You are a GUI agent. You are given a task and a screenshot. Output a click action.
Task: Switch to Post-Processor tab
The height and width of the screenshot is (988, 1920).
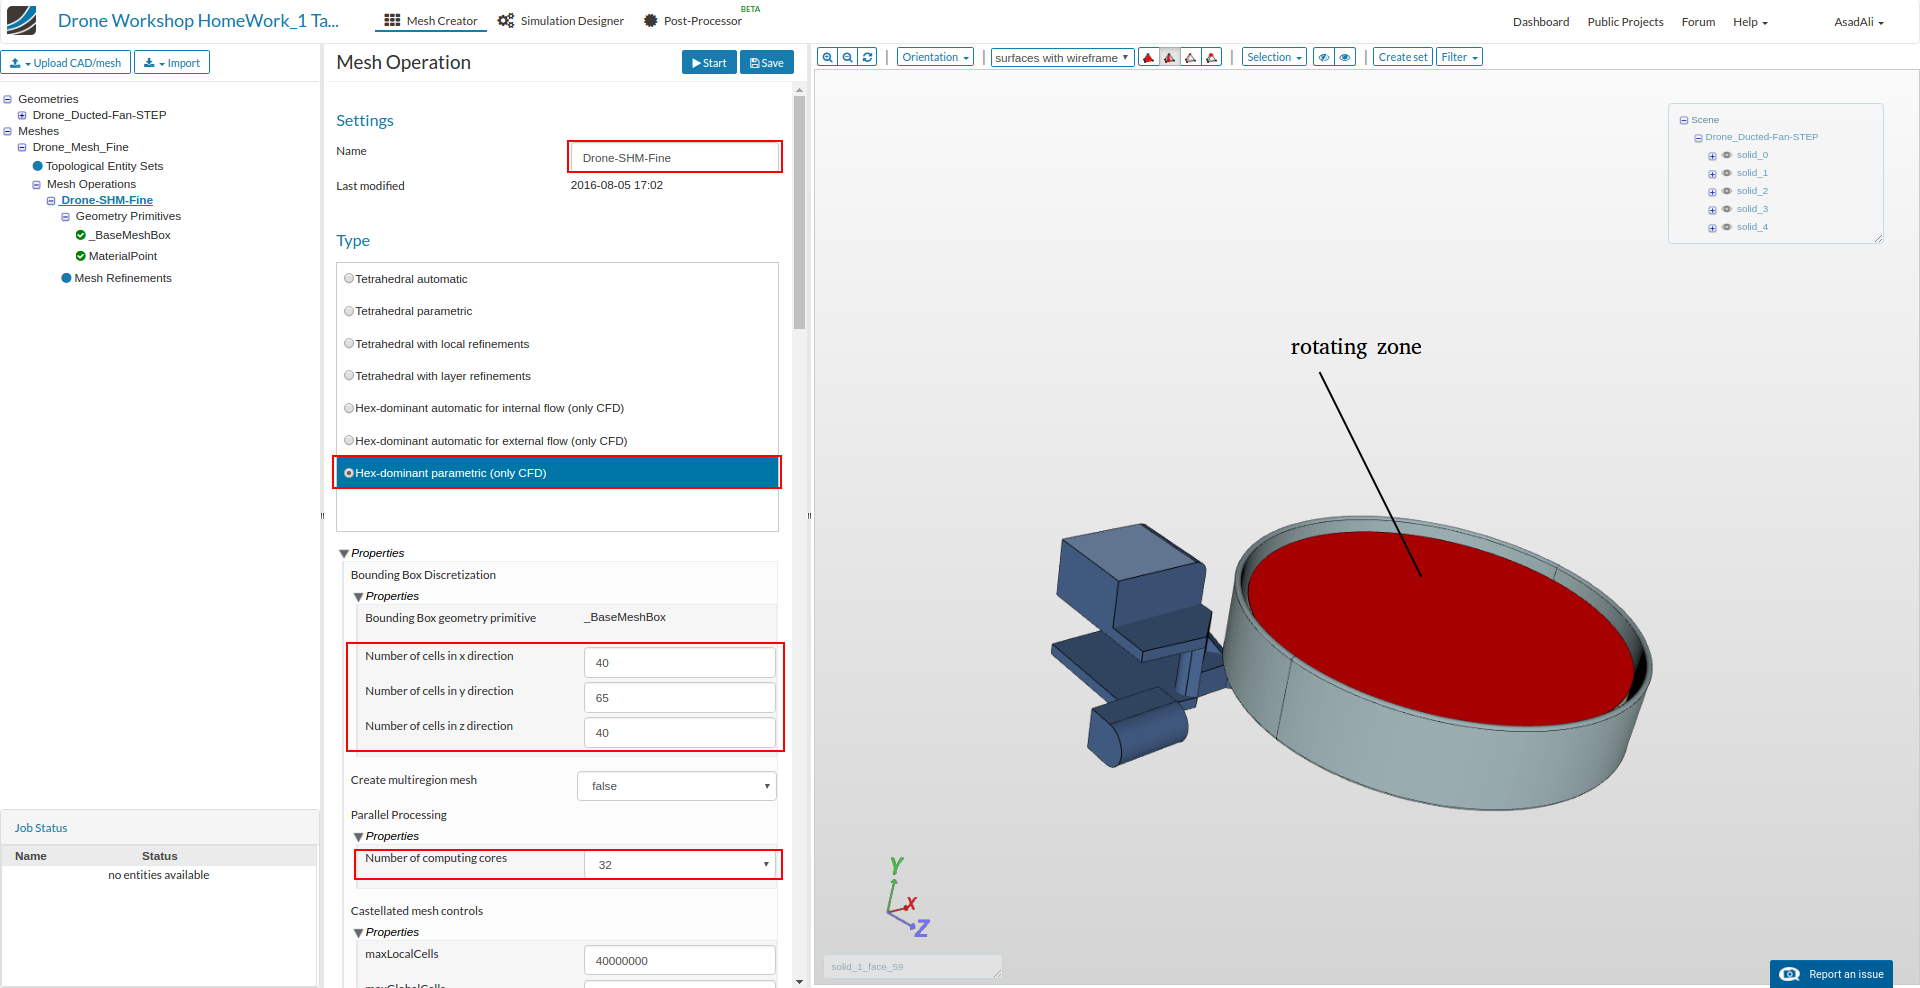tap(692, 20)
